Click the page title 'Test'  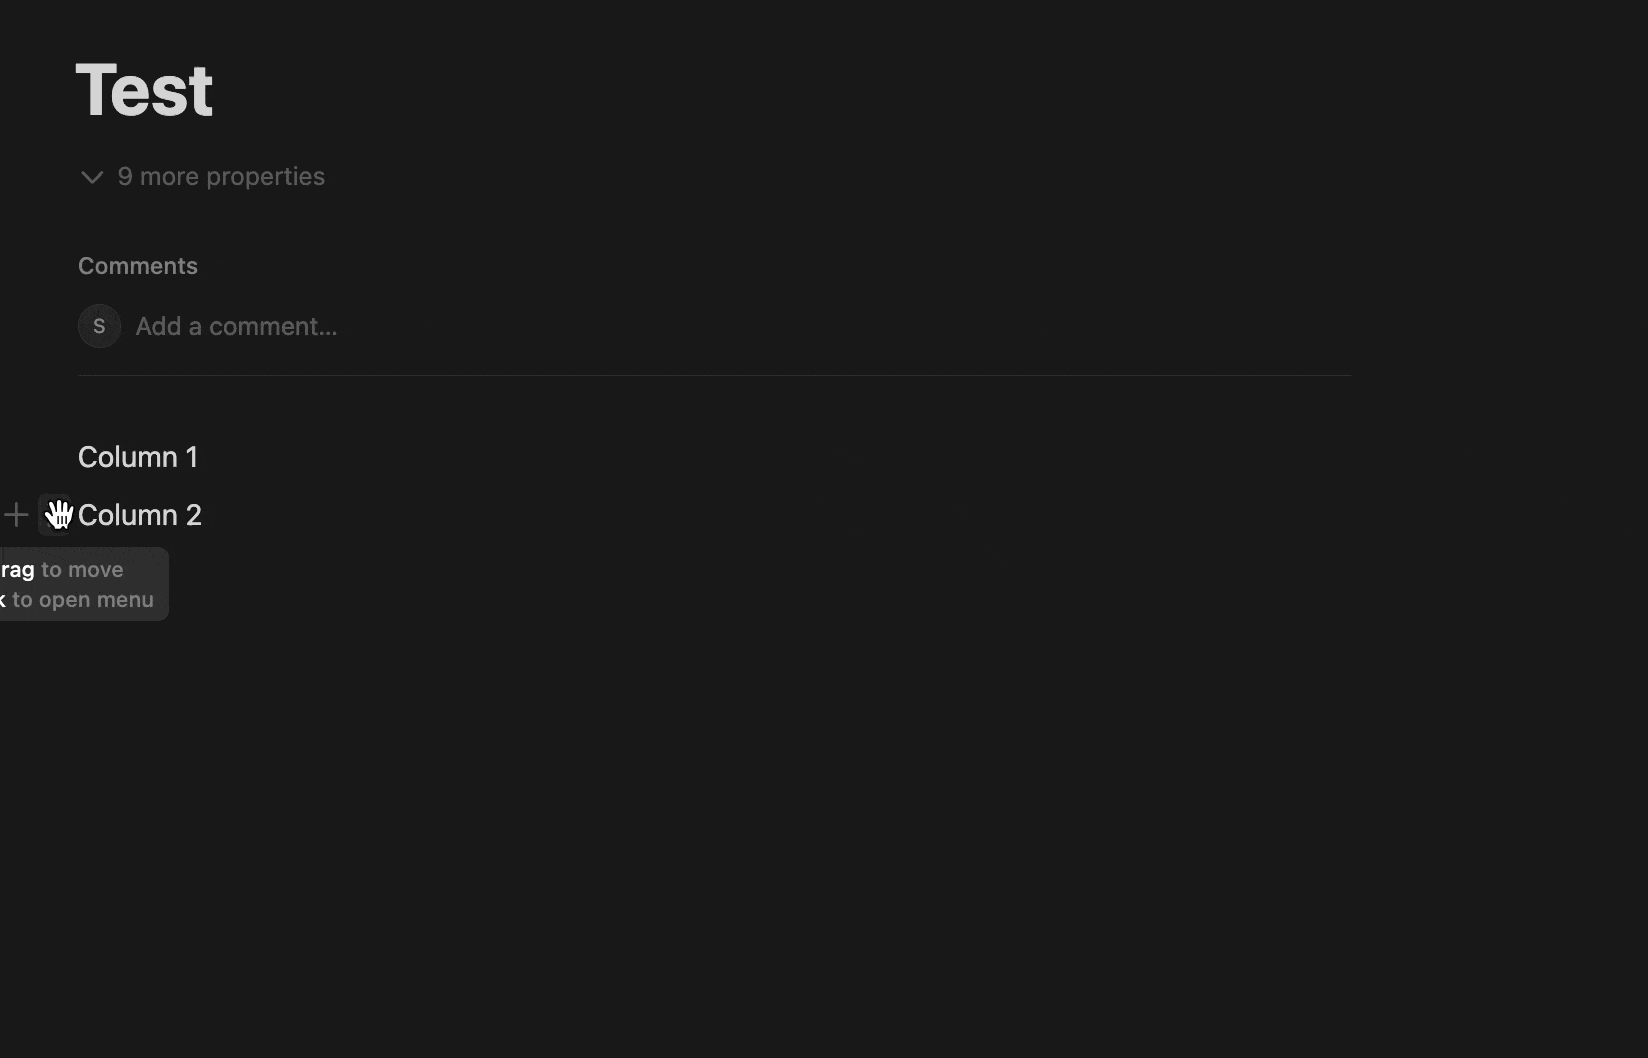[144, 90]
